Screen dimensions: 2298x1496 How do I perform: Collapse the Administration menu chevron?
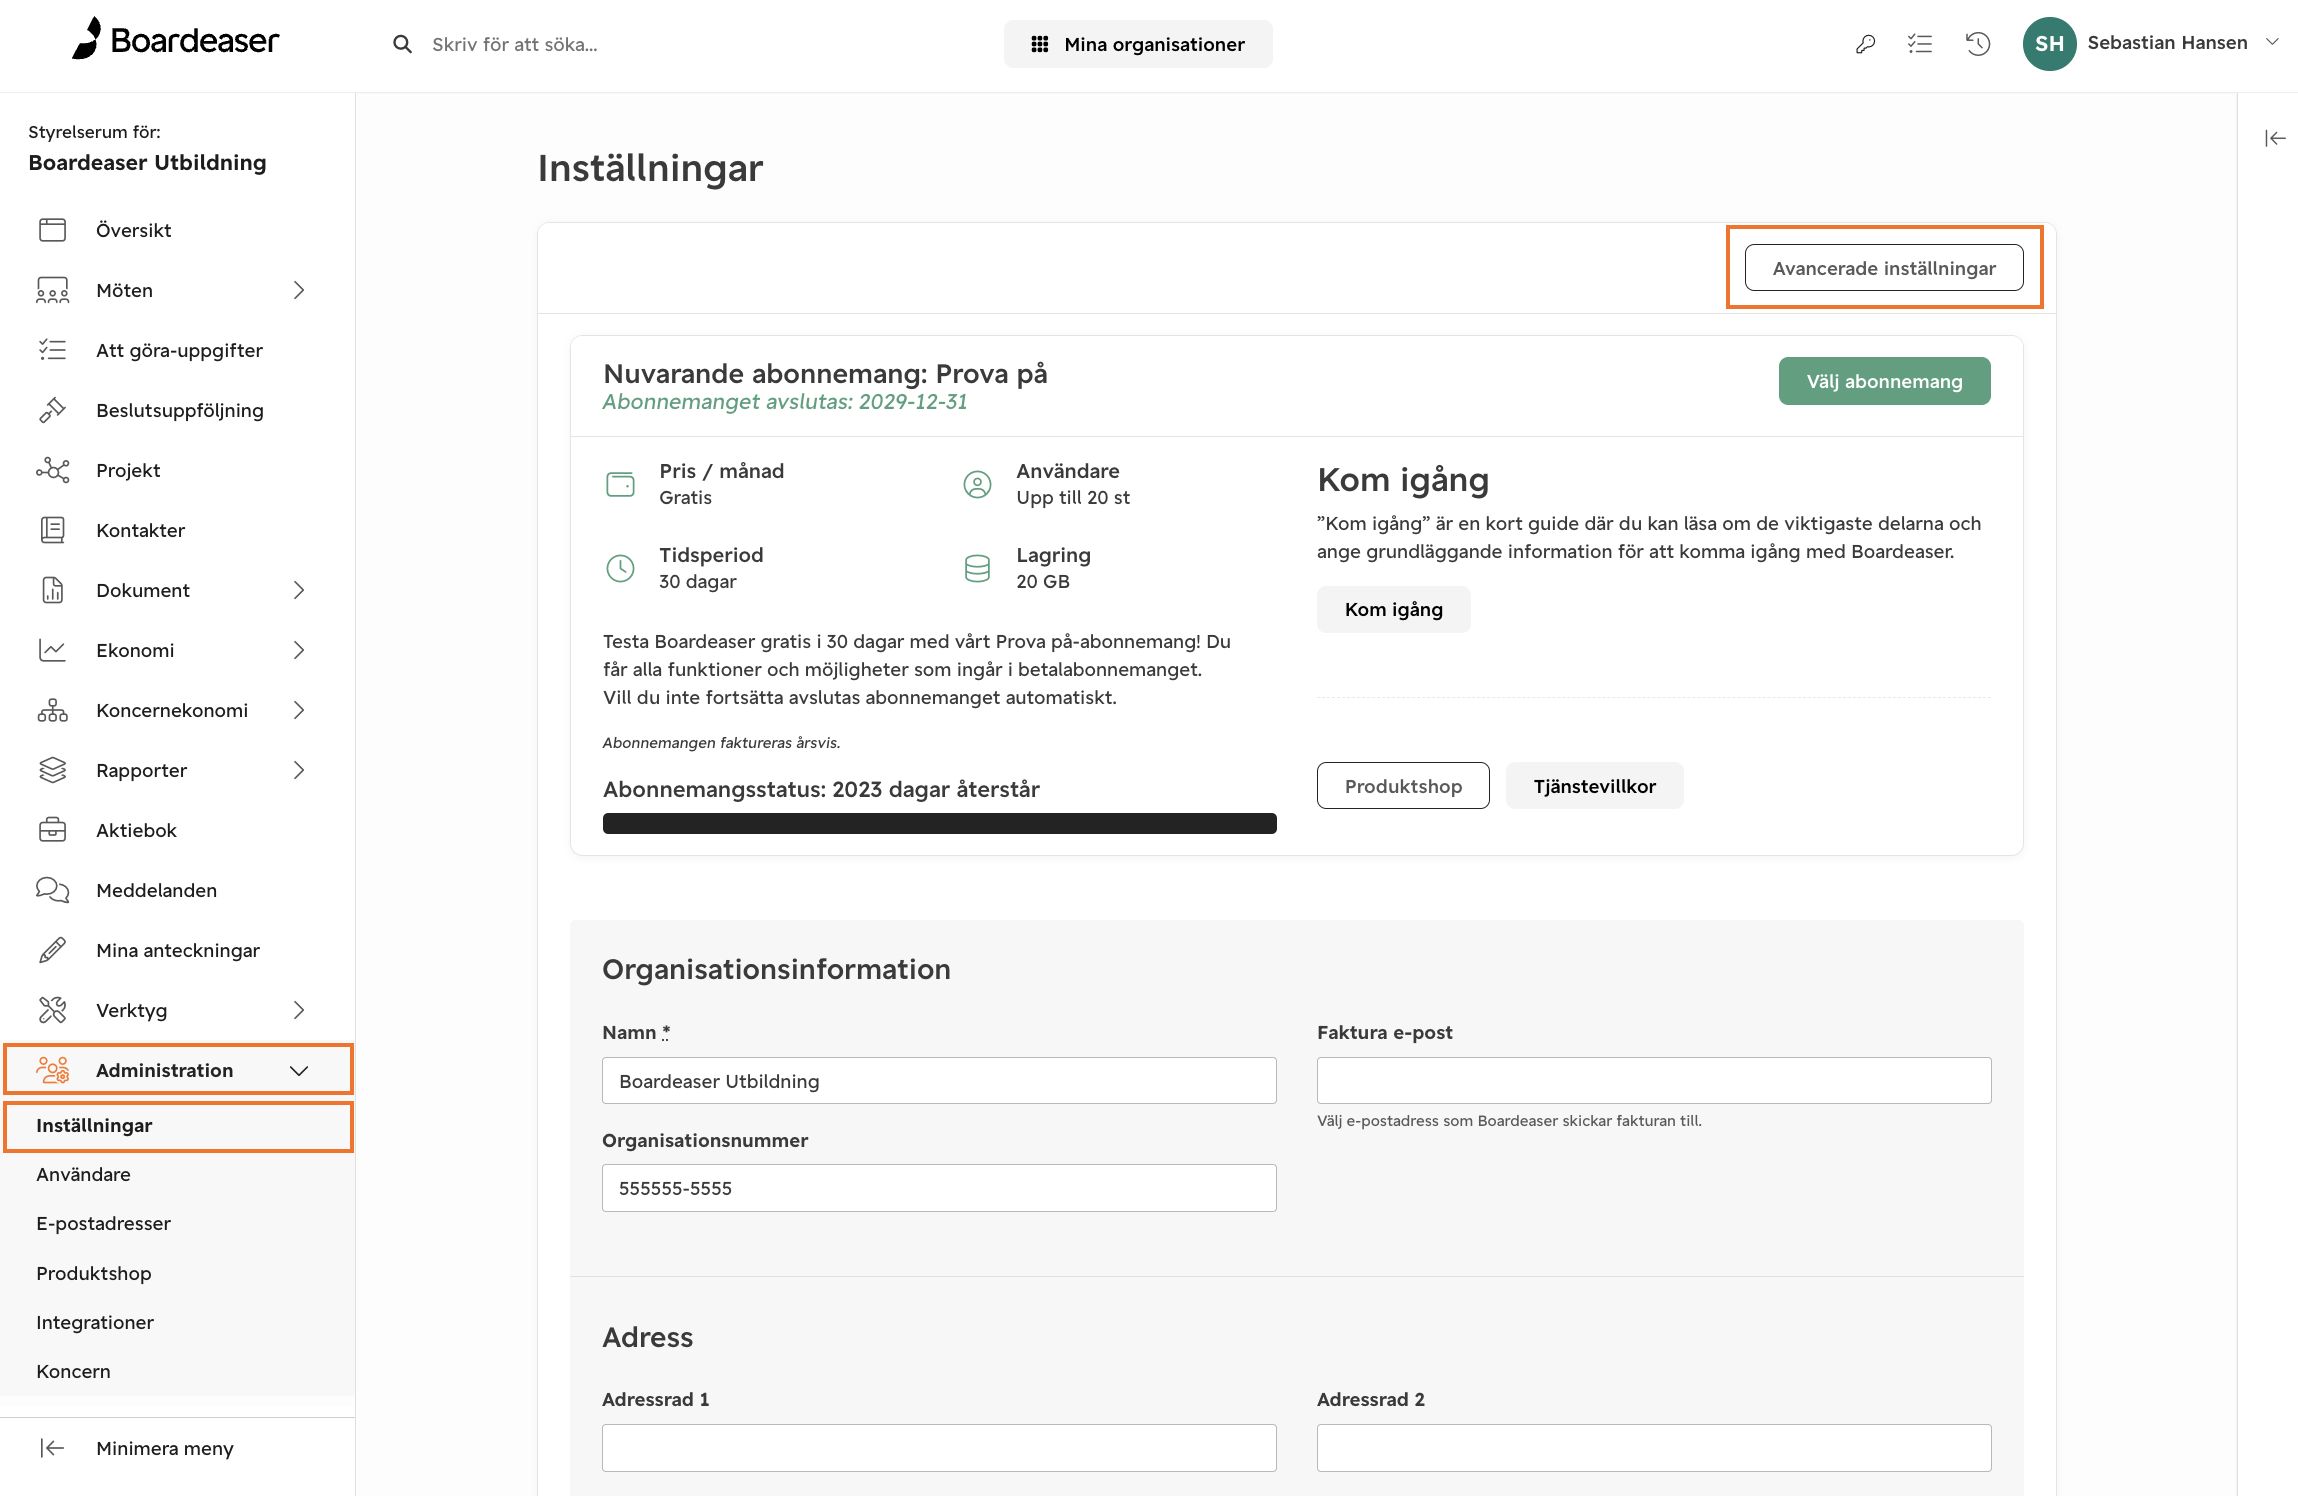299,1070
